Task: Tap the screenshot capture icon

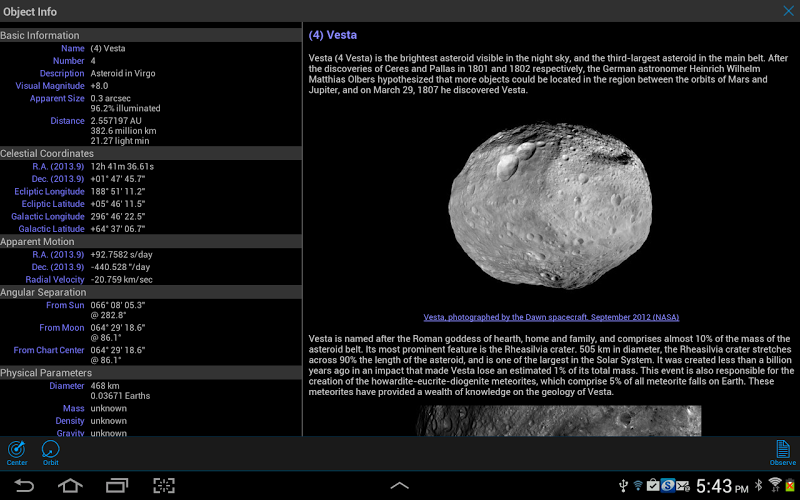Action: click(163, 486)
